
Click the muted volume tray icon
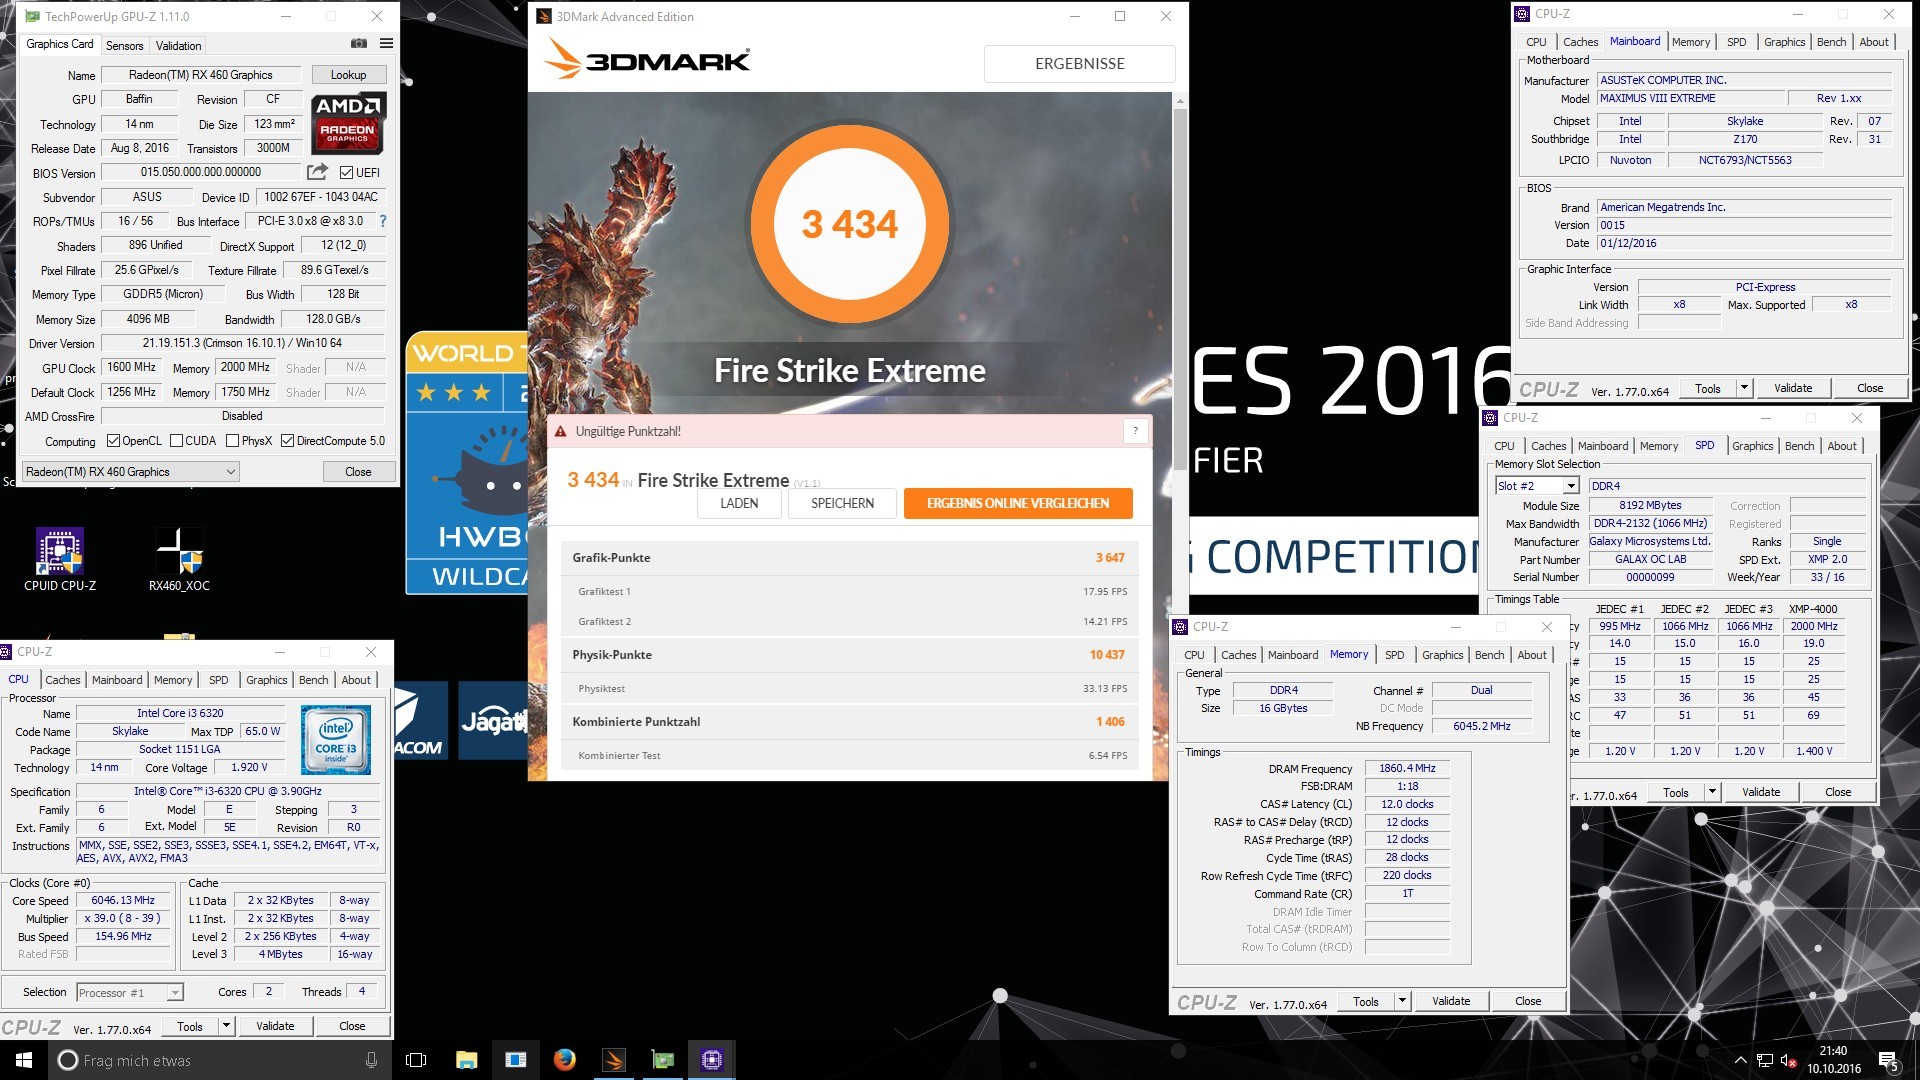(1789, 1061)
